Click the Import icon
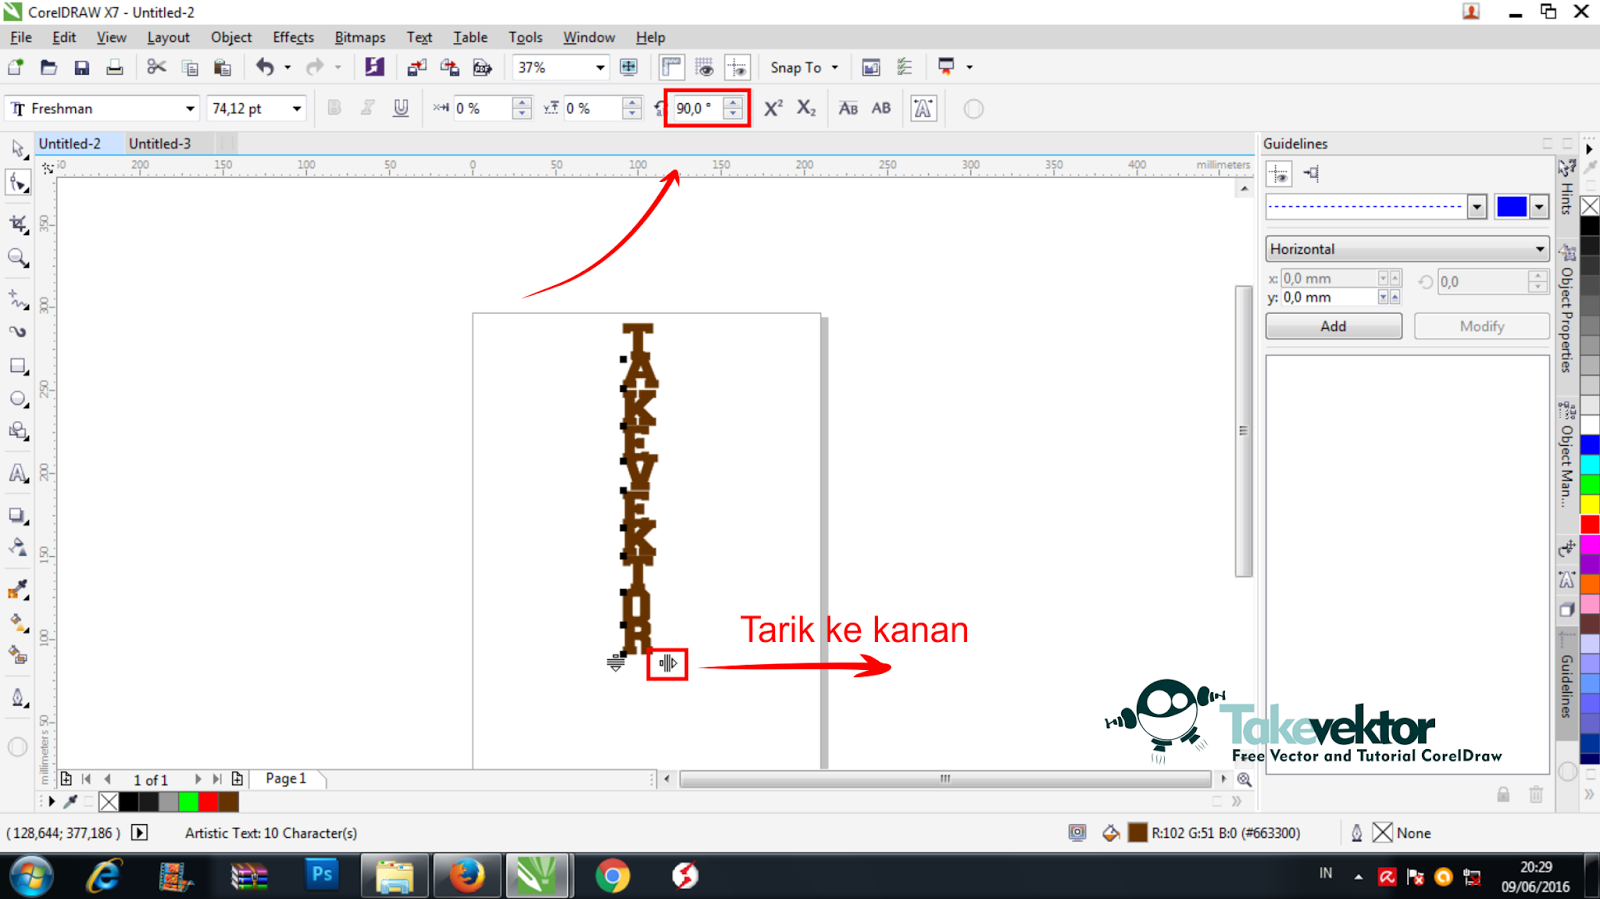Image resolution: width=1600 pixels, height=899 pixels. (417, 68)
